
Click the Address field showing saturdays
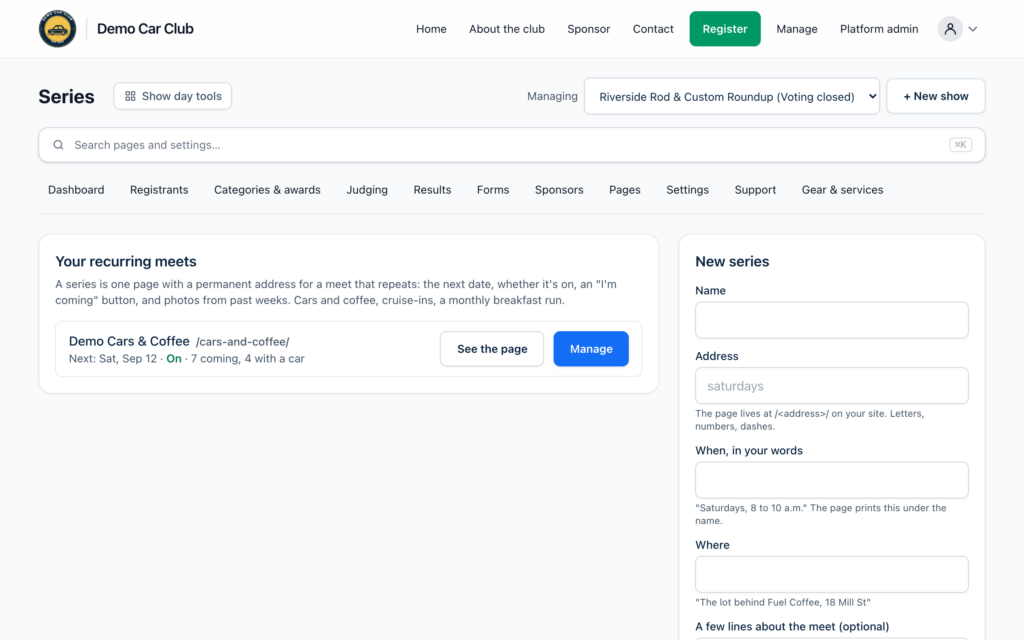[831, 386]
